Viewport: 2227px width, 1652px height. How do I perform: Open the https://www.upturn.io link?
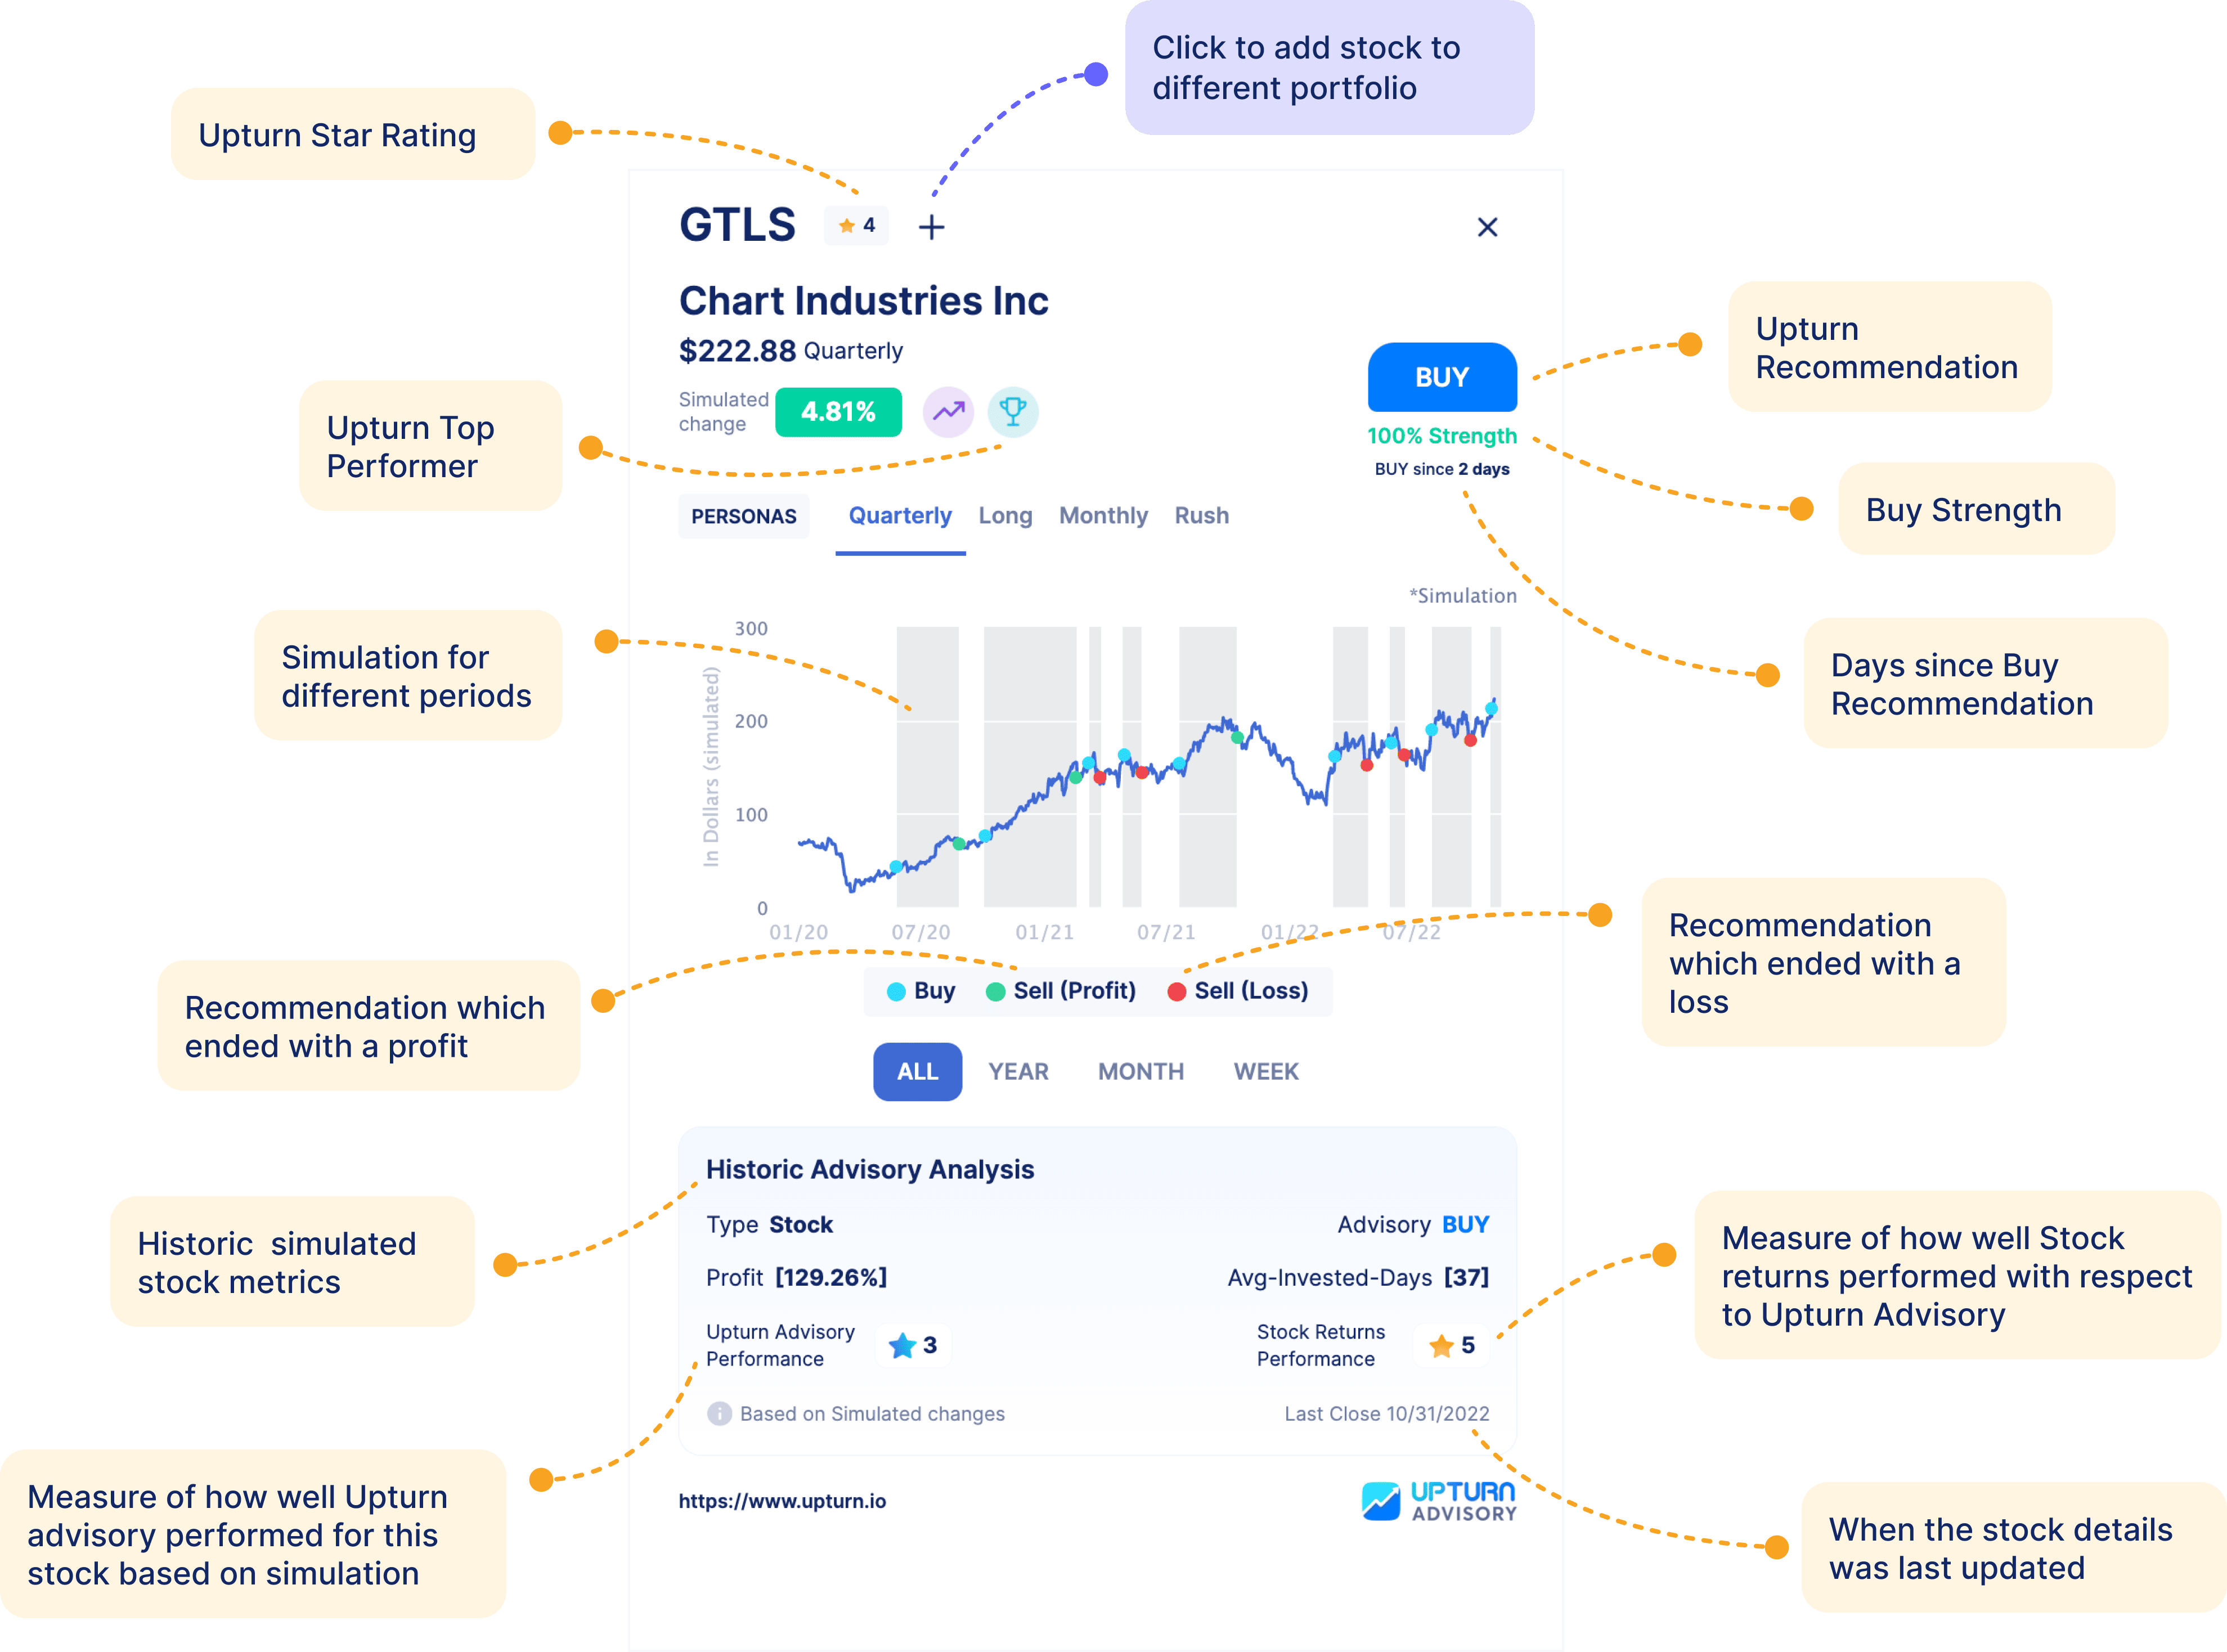coord(782,1501)
